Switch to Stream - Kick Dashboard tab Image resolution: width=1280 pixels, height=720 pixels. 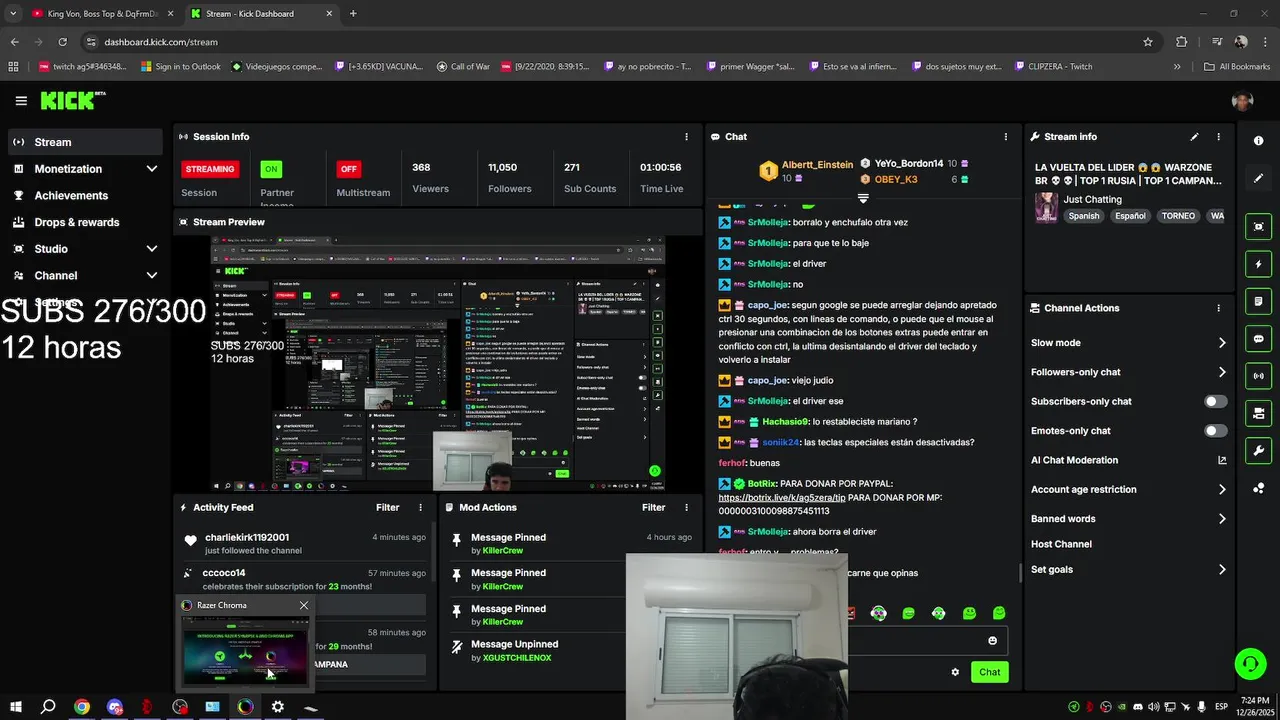pyautogui.click(x=262, y=14)
